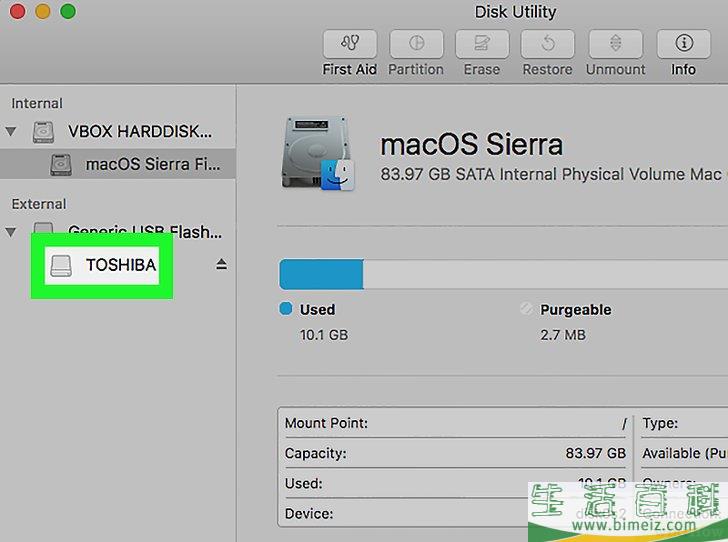Screen dimensions: 728x542
Task: Click the Device row label
Action: click(309, 514)
